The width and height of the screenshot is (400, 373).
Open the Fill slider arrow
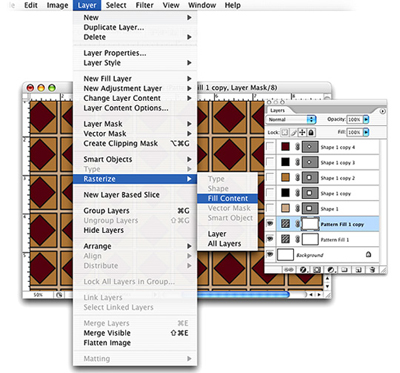point(366,132)
